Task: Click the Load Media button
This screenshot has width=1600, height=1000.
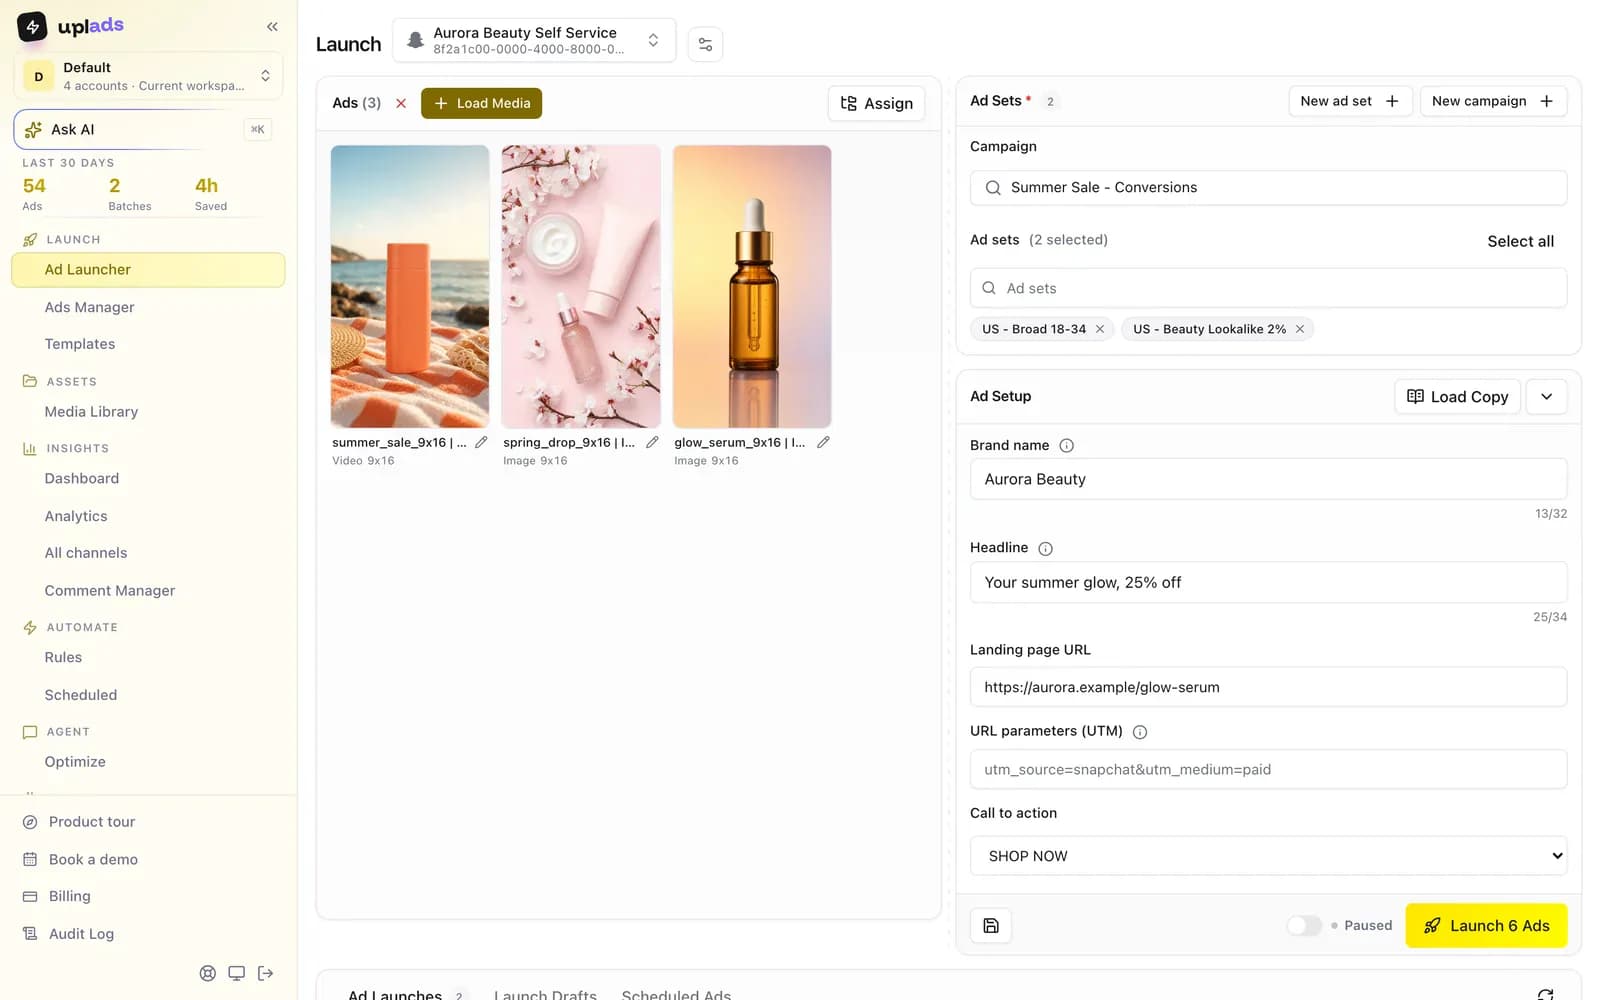Action: [481, 103]
